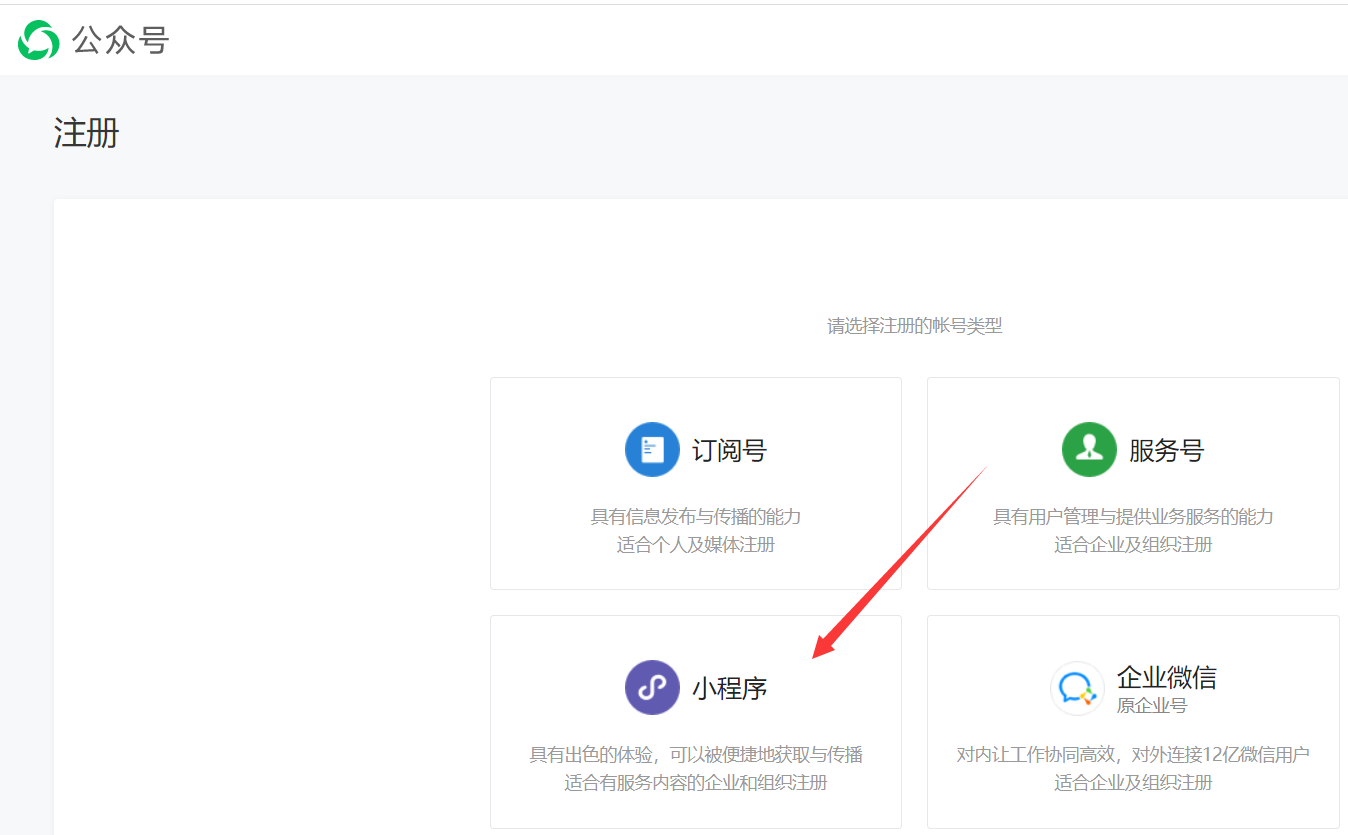Click text 具有信息发布与传播的能力
The image size is (1348, 835).
[696, 517]
